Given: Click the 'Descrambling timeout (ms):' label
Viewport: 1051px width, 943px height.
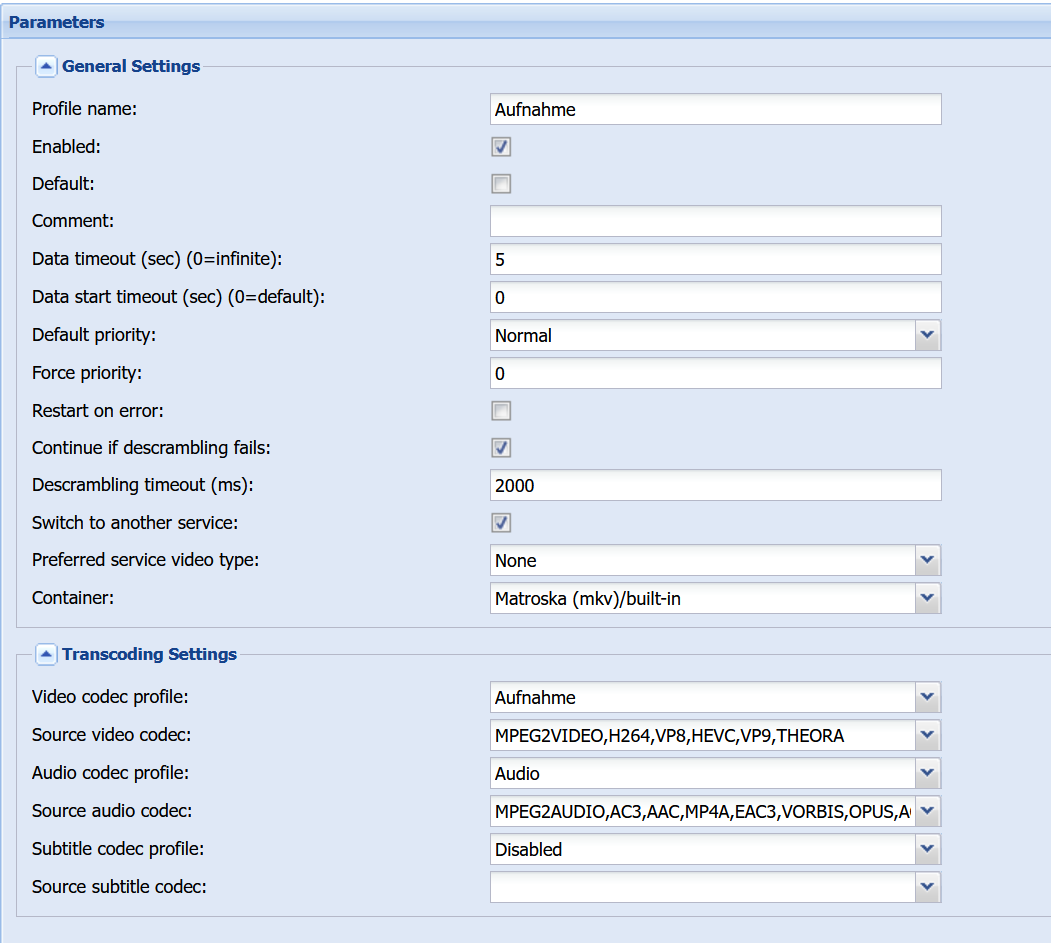Looking at the screenshot, I should click(143, 485).
